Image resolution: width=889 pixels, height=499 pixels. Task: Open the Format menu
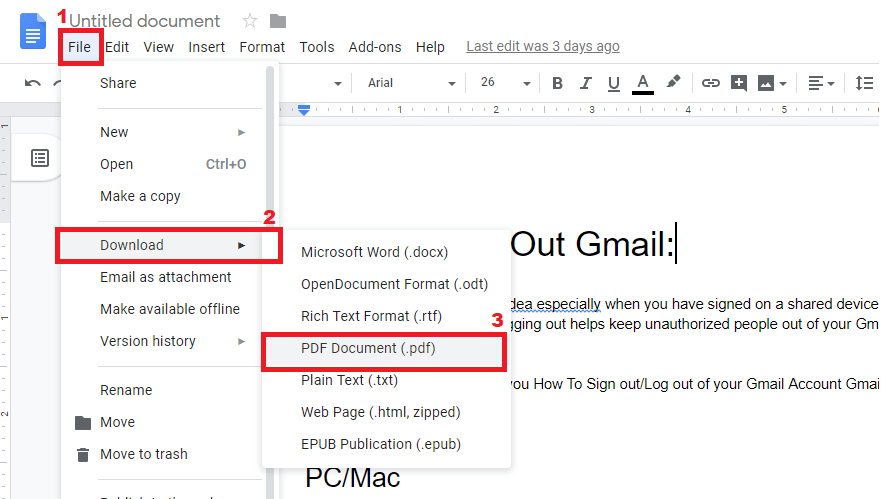262,47
